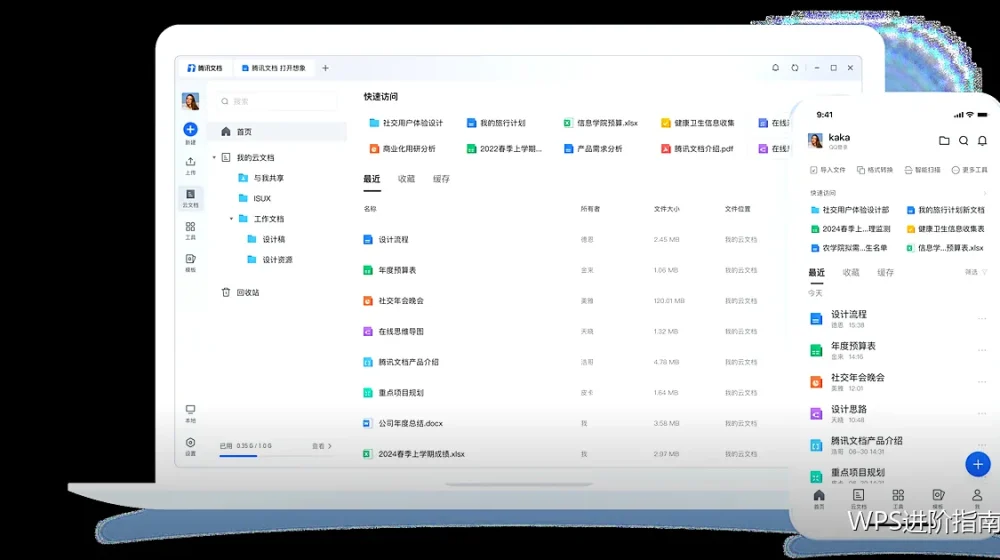The image size is (1000, 560).
Task: Click the user avatar in the laptop sidebar
Action: pos(190,101)
